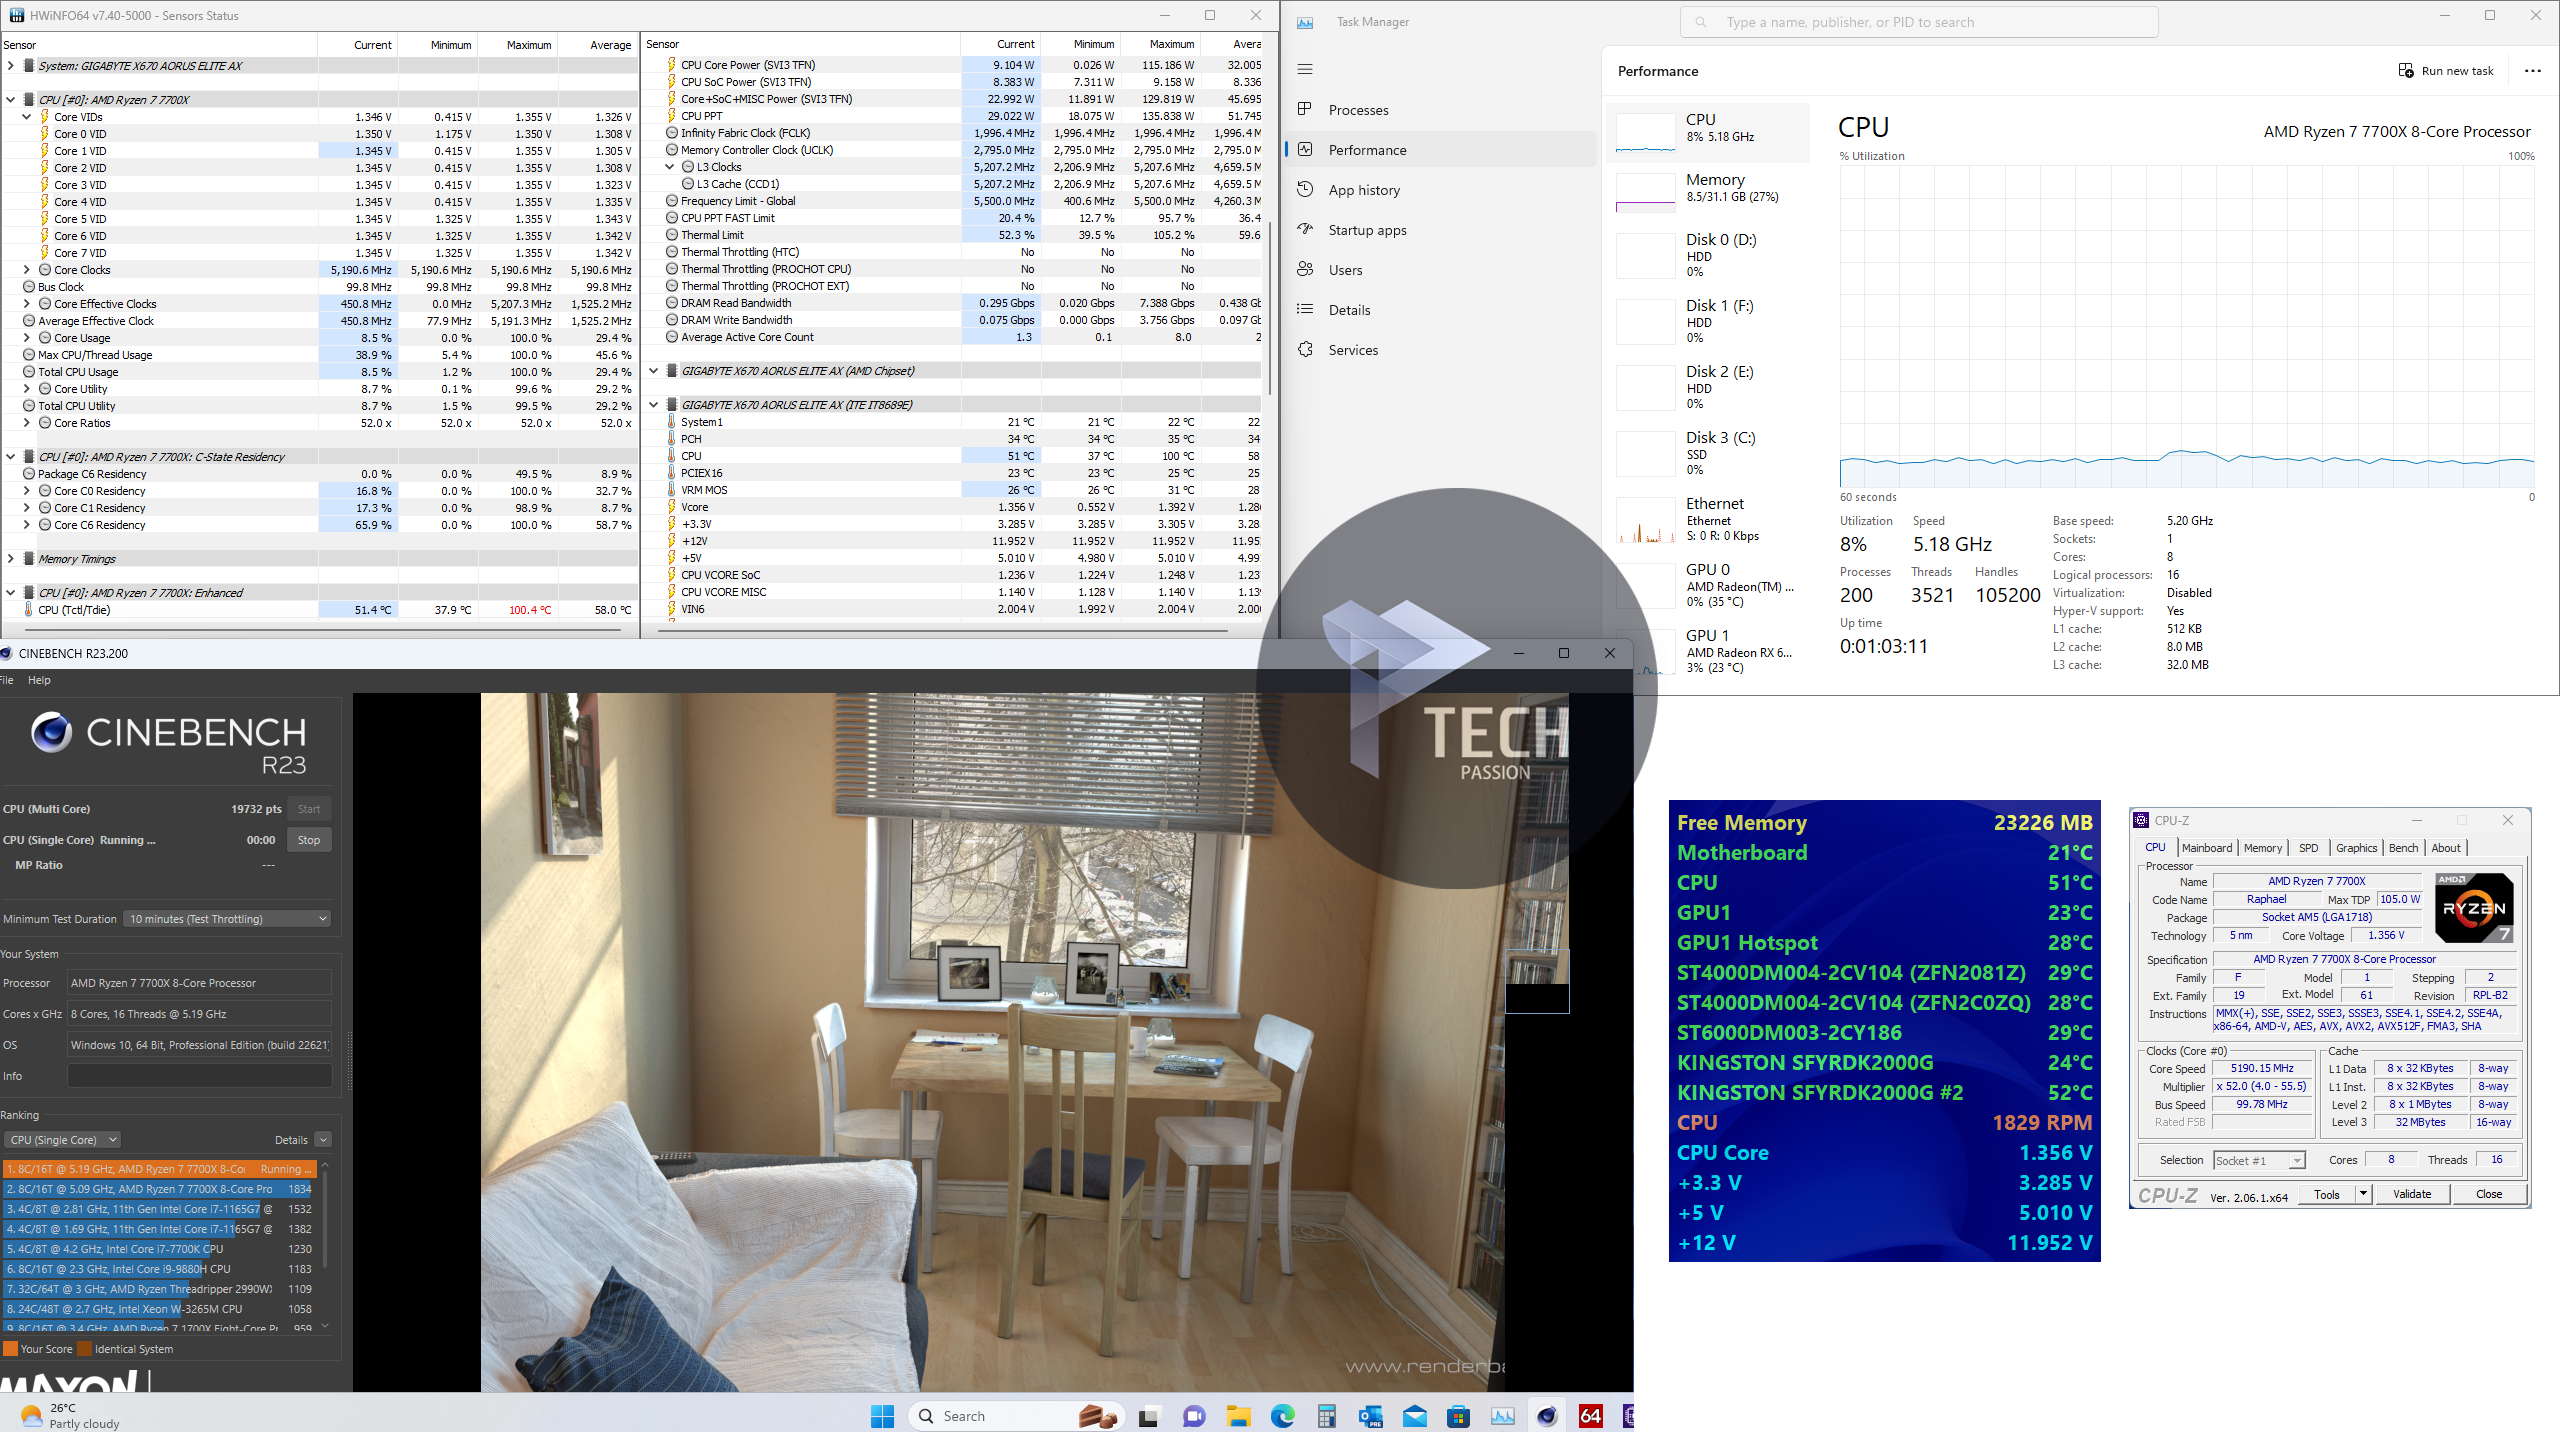This screenshot has width=2560, height=1432.
Task: Open the Users page in Task Manager
Action: [1345, 270]
